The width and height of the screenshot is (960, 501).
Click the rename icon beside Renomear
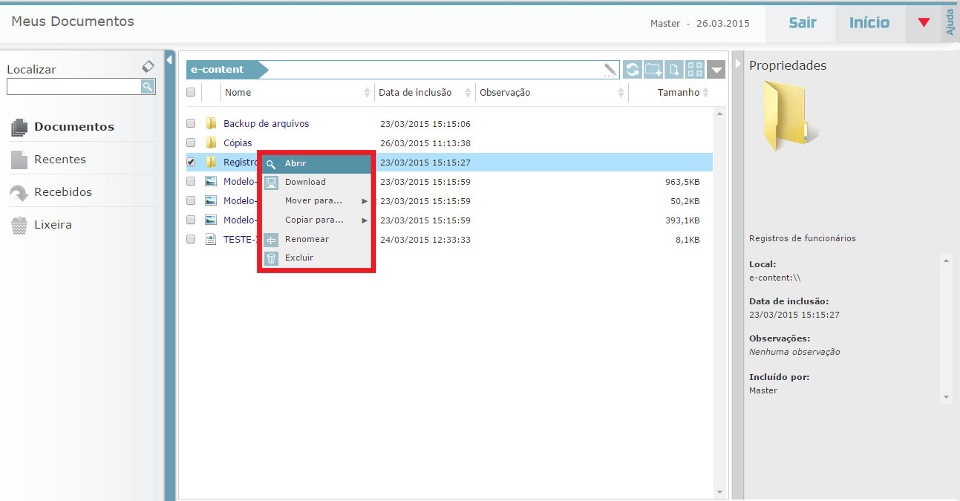pyautogui.click(x=271, y=239)
